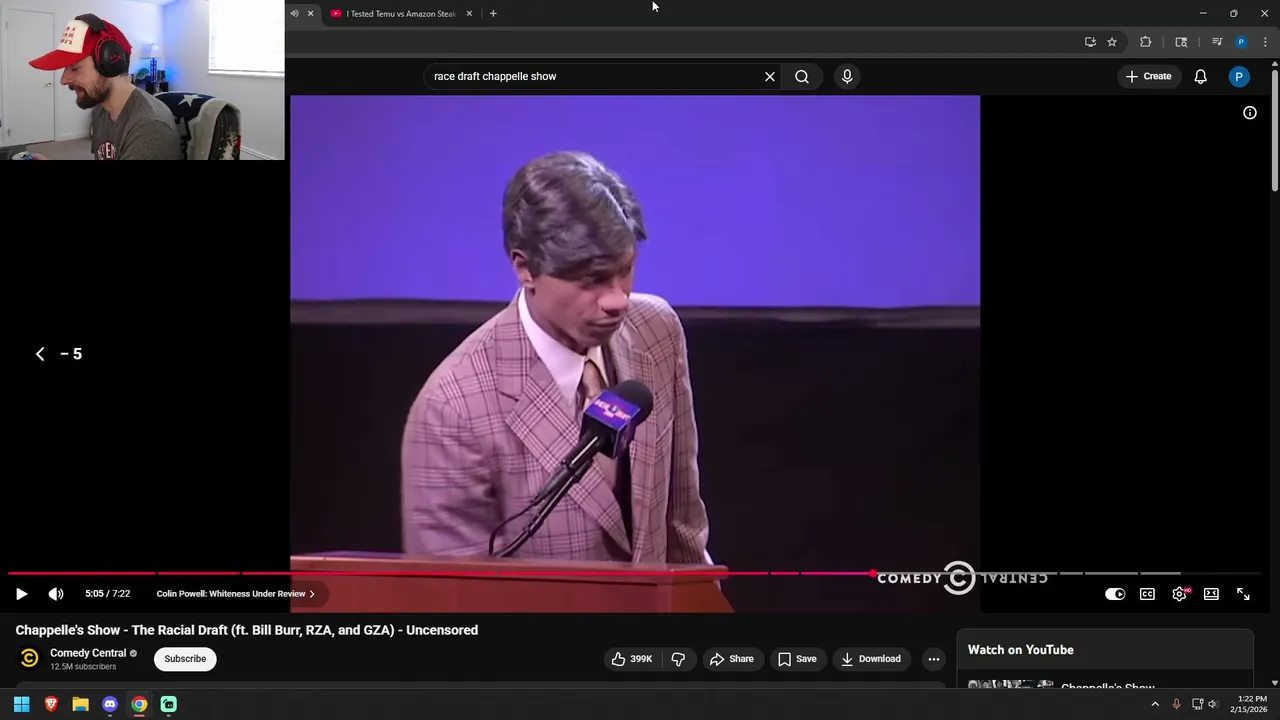Screen dimensions: 1280x720
Task: Subscribe to Comedy Central
Action: [185, 659]
